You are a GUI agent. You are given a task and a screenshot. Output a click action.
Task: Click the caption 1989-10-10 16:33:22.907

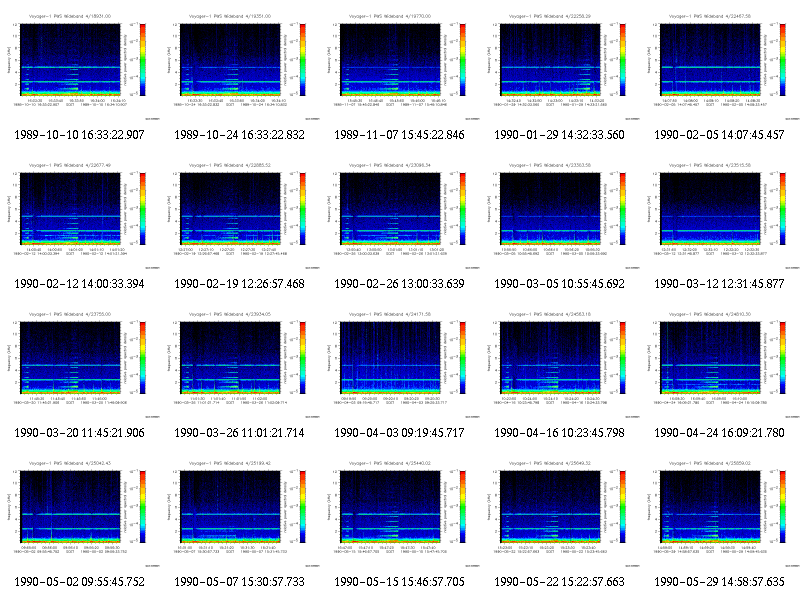79,135
